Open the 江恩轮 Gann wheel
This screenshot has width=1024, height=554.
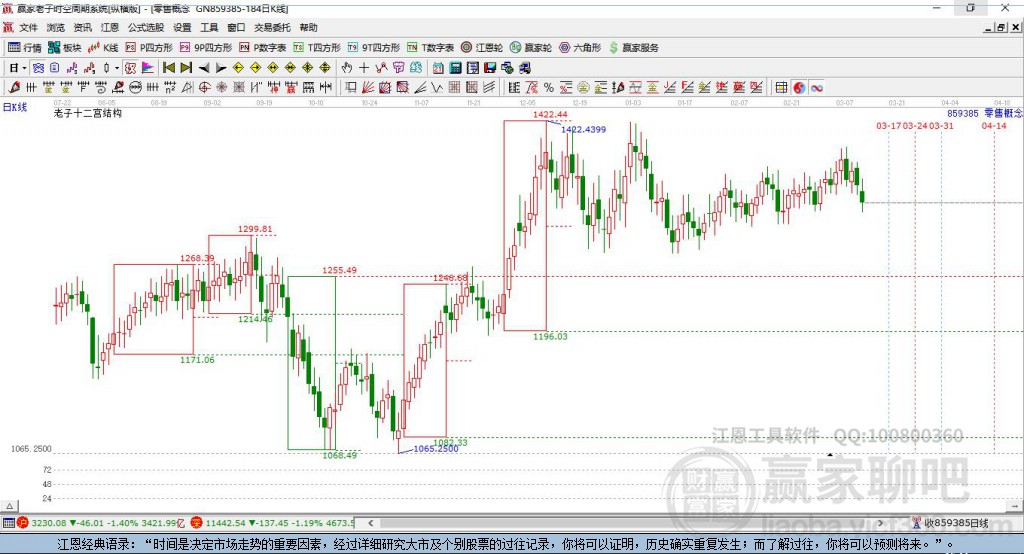[482, 48]
